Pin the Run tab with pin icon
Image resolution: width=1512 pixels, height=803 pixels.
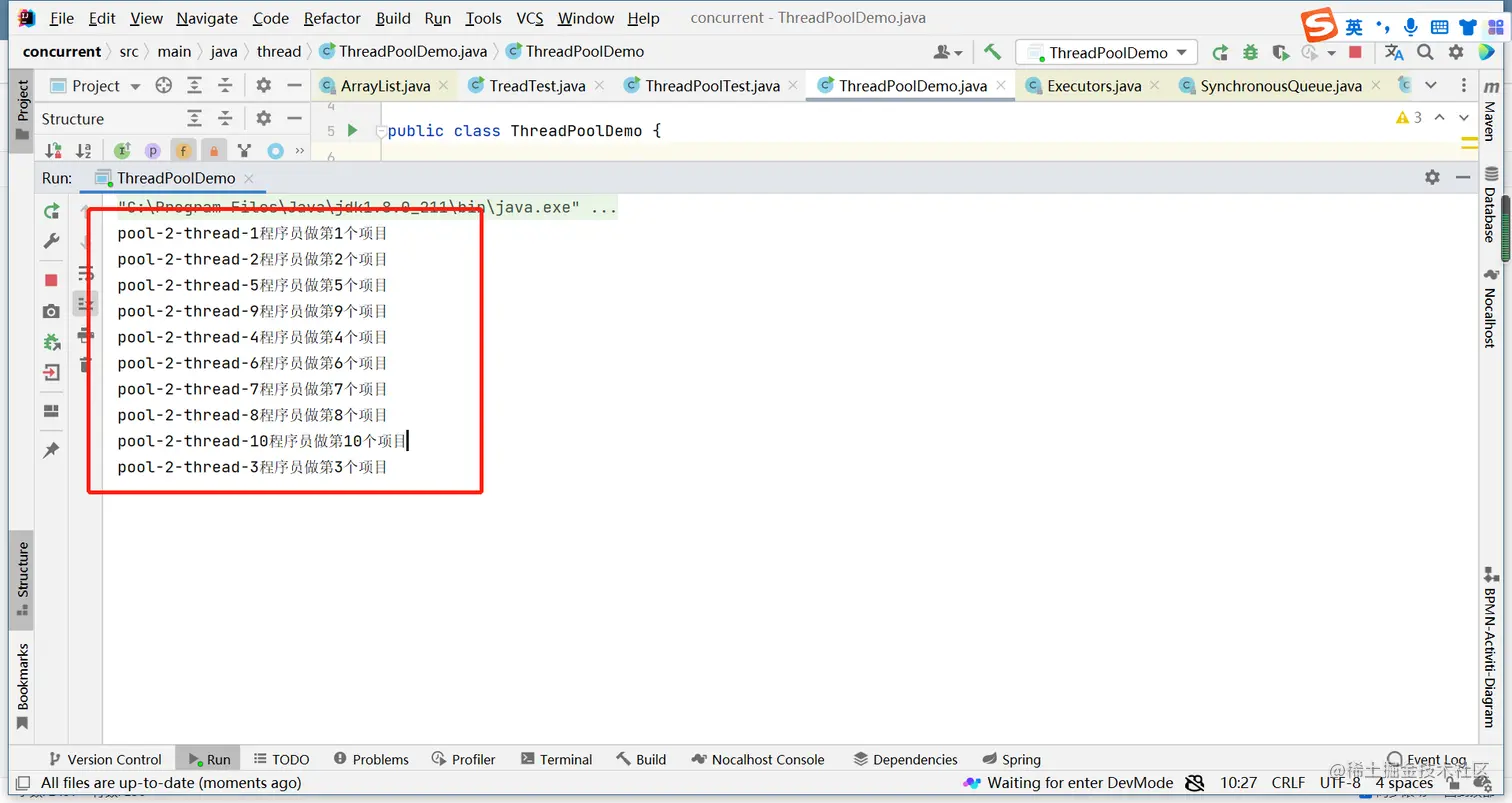click(x=51, y=451)
